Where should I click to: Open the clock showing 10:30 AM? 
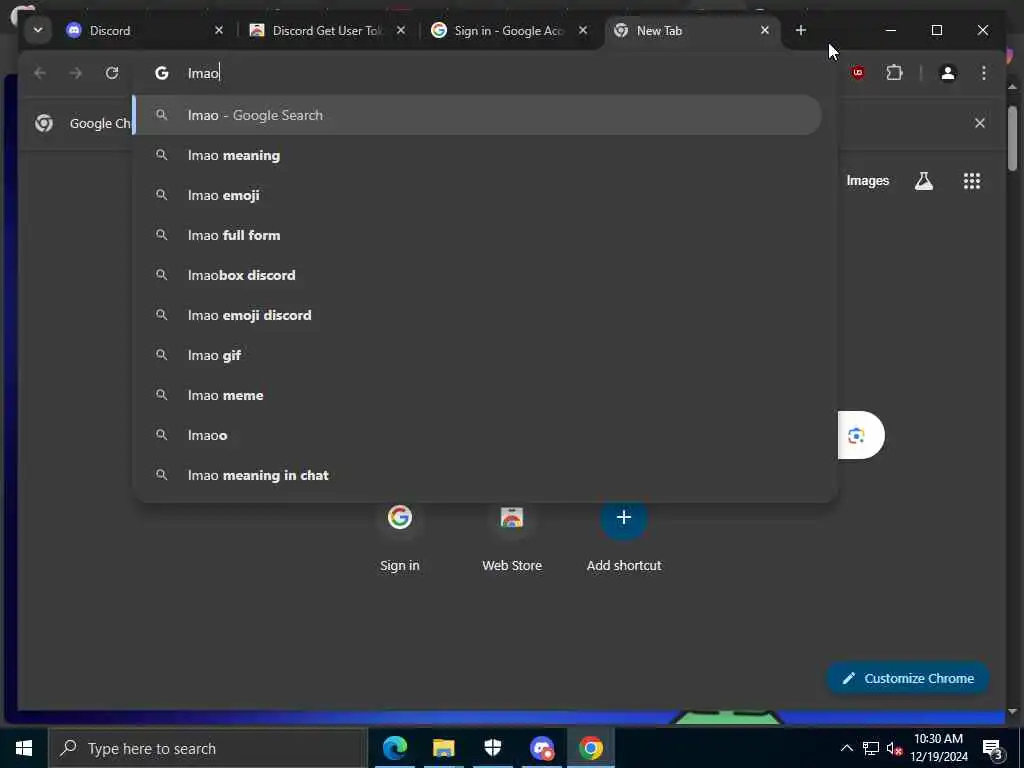(x=939, y=748)
